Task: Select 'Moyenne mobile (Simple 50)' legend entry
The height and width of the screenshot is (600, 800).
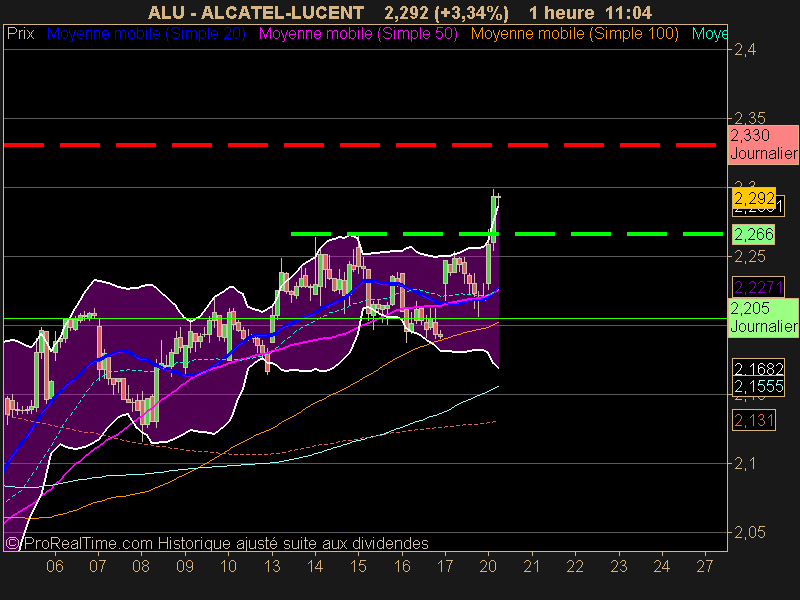Action: pyautogui.click(x=358, y=34)
